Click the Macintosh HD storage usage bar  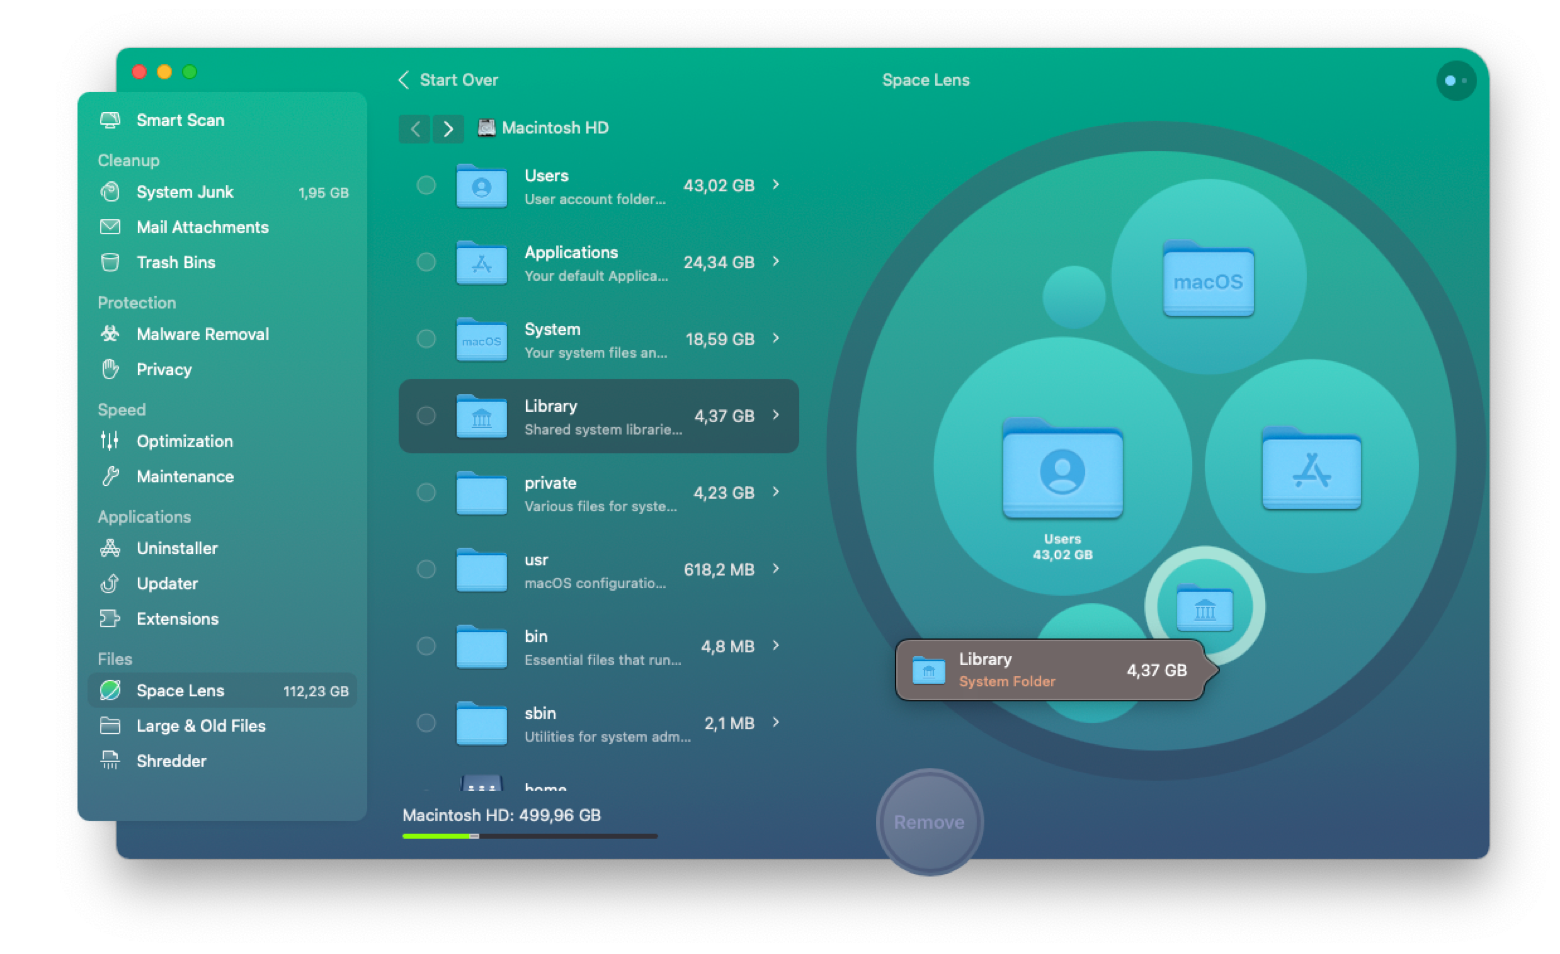[x=530, y=836]
